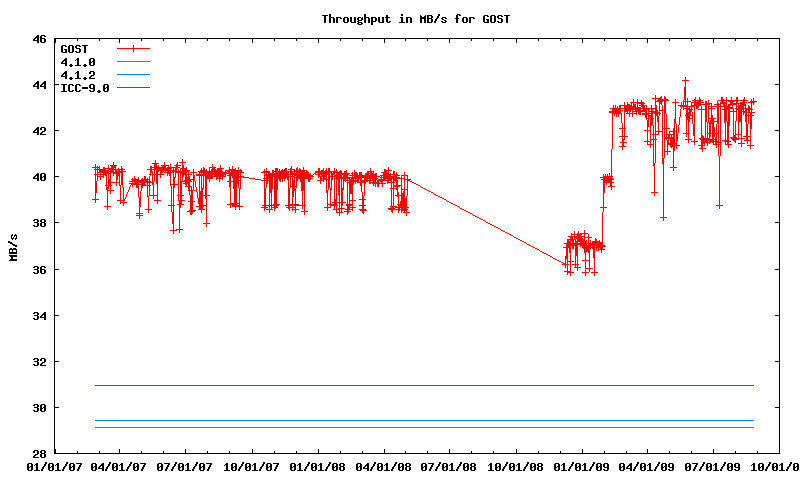Click the 01/01/07 x-axis date label

coord(53,466)
